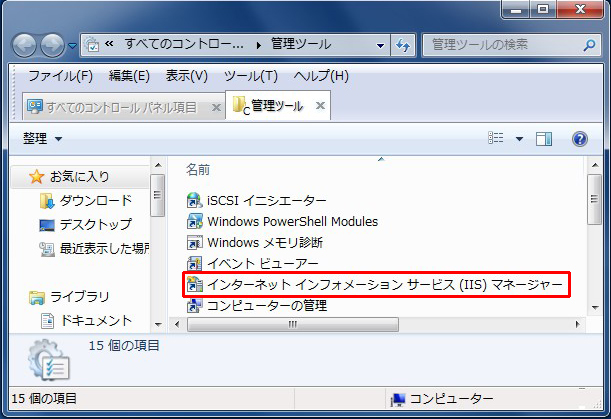Screen dimensions: 611x419
Task: Click the Forward navigation arrow button
Action: pyautogui.click(x=54, y=46)
